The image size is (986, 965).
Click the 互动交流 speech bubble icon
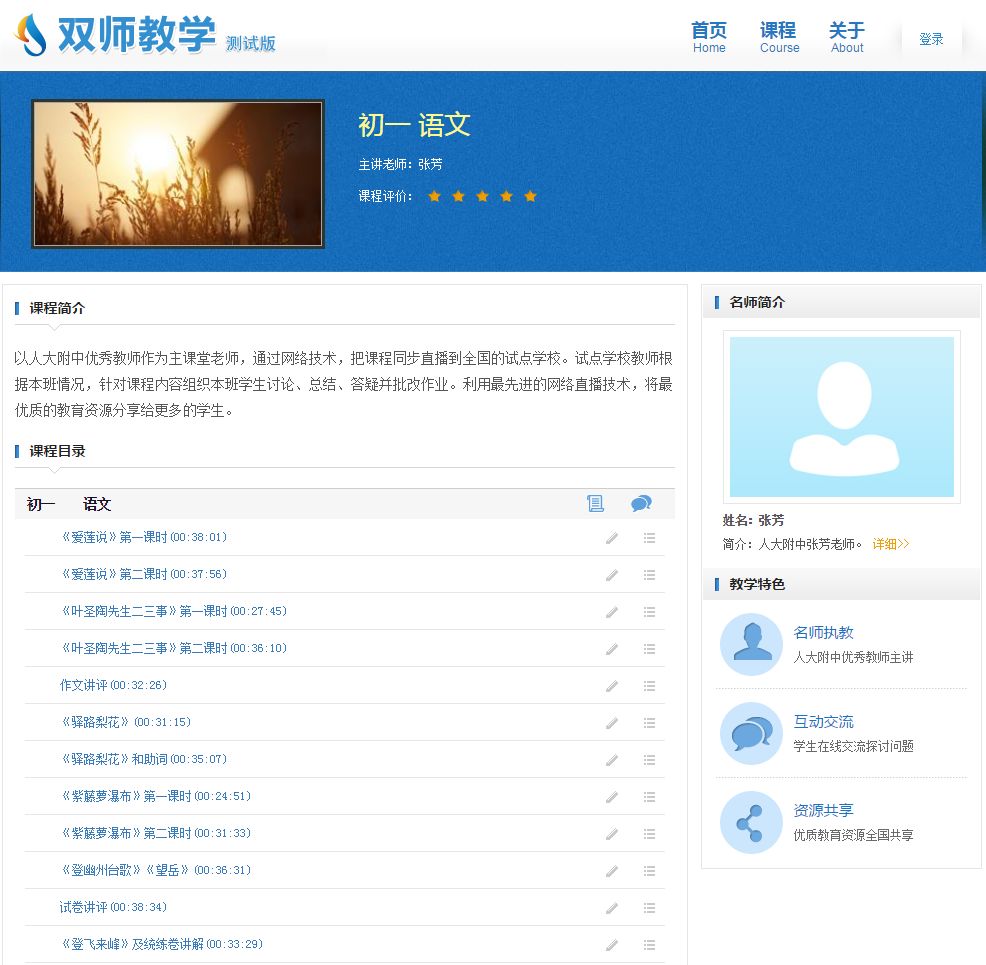751,734
